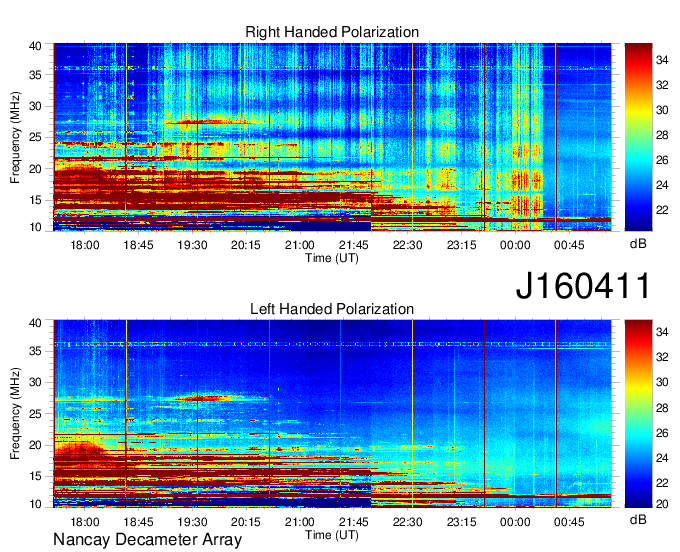Click the 00:45 tick of the right-handed plot
Screen dimensions: 680x552
click(569, 245)
